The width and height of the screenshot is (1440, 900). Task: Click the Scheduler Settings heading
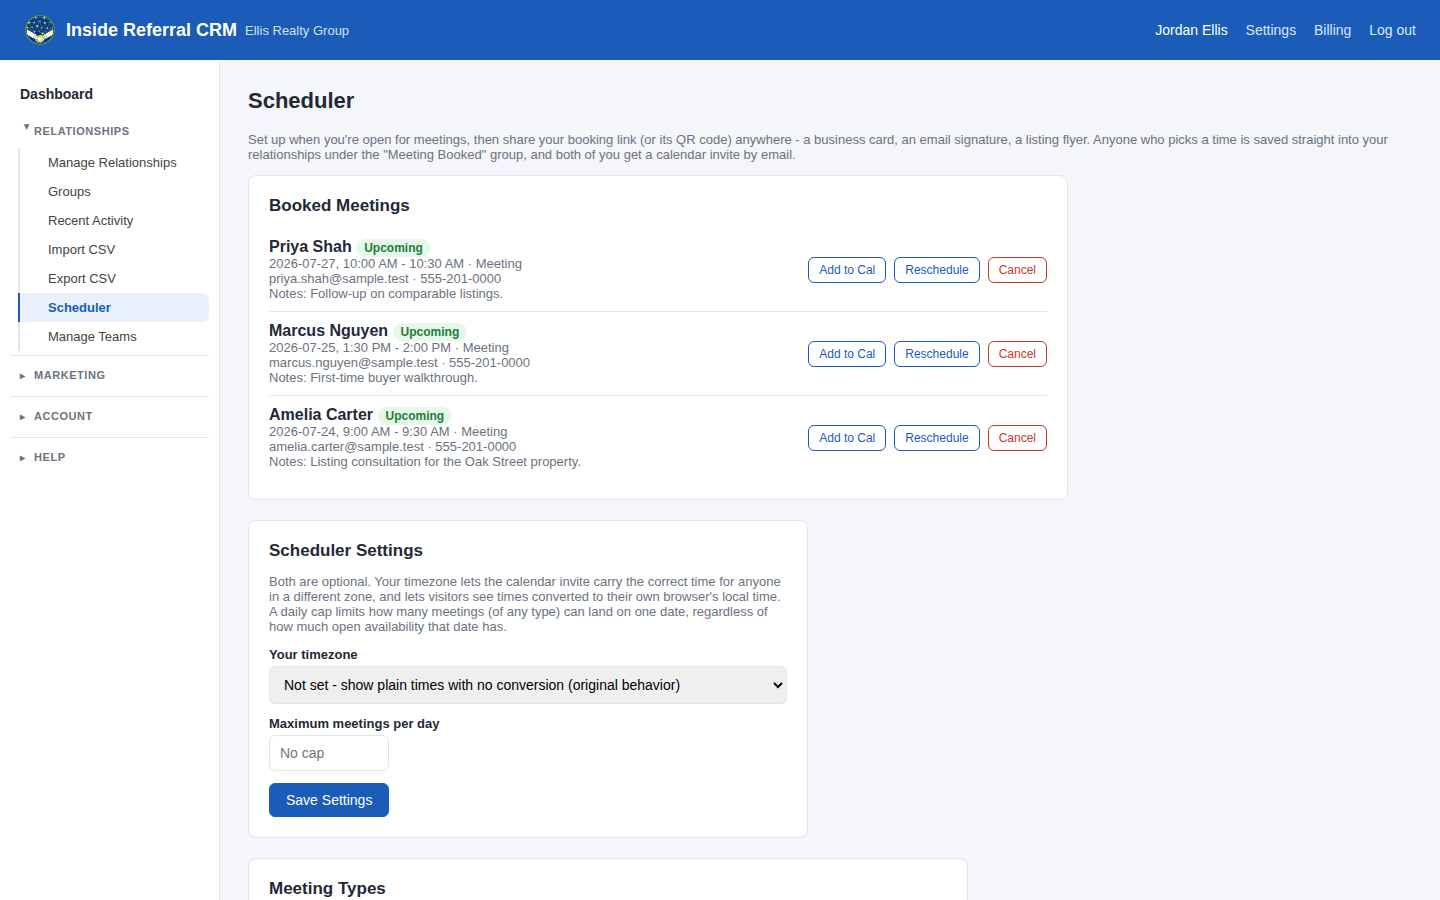click(346, 550)
